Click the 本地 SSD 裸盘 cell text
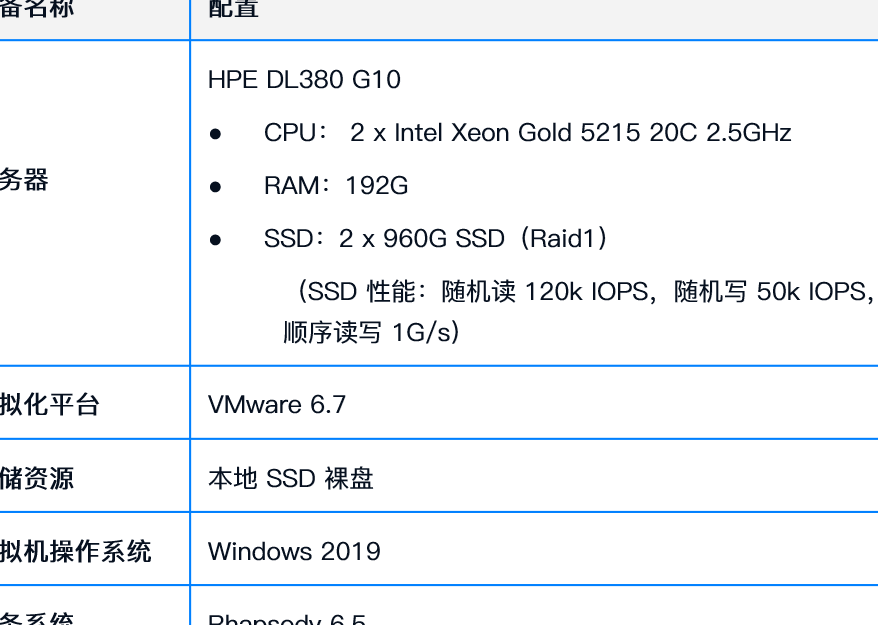 (x=290, y=478)
